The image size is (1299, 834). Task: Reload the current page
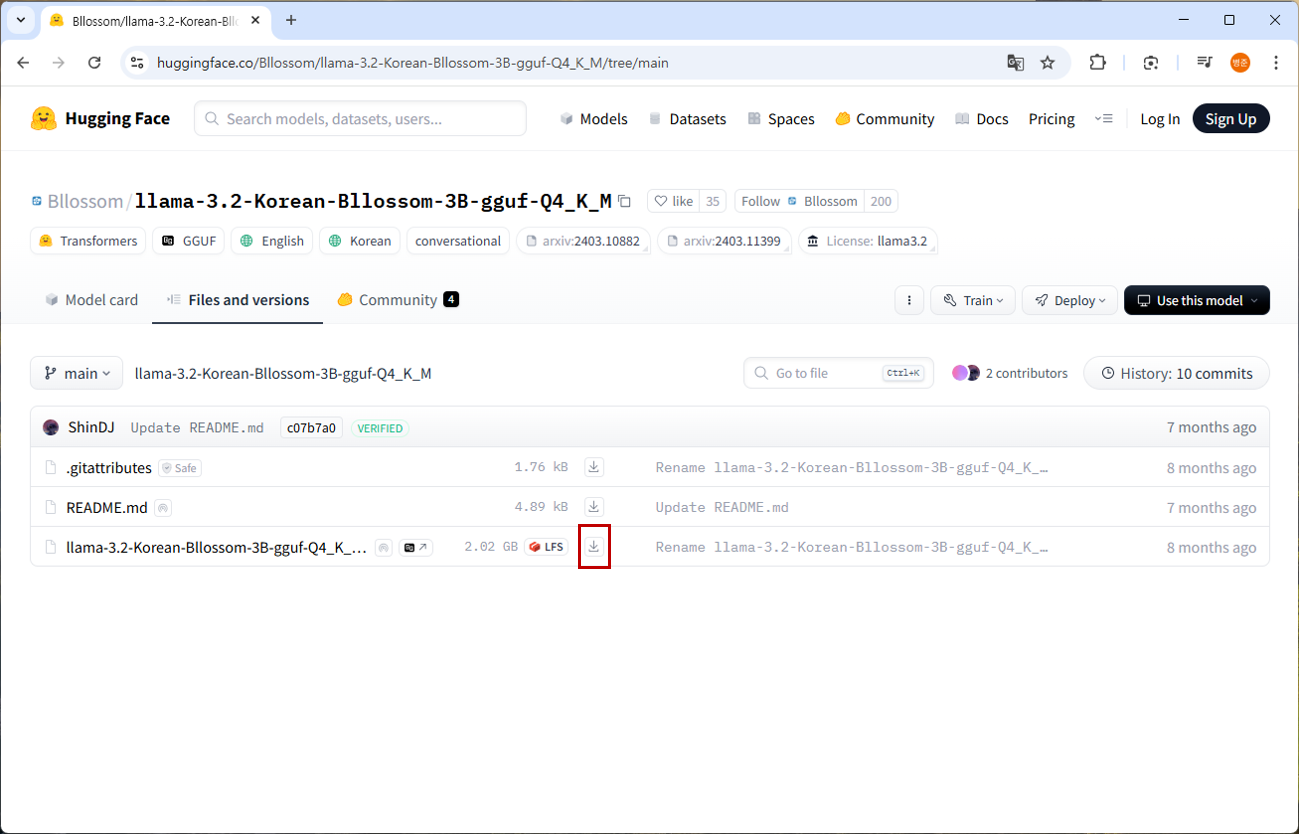click(x=94, y=62)
